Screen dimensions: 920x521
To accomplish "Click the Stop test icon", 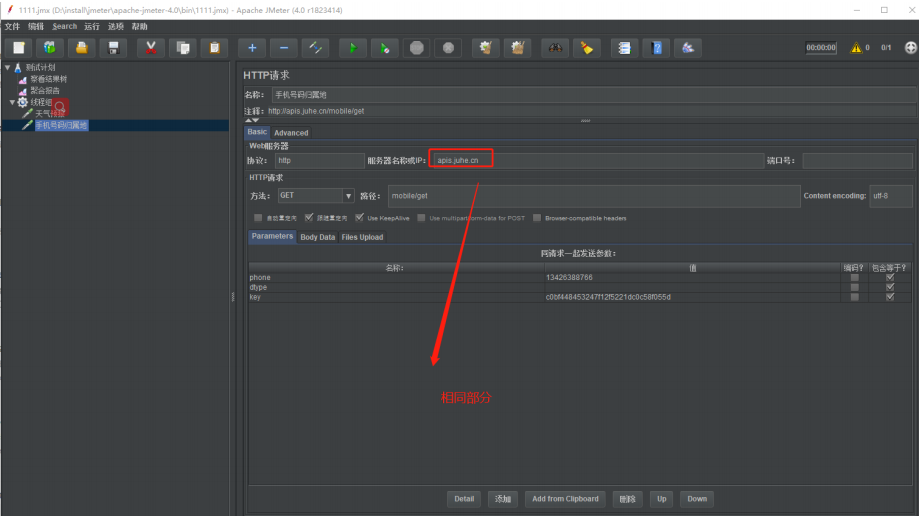I will [416, 48].
